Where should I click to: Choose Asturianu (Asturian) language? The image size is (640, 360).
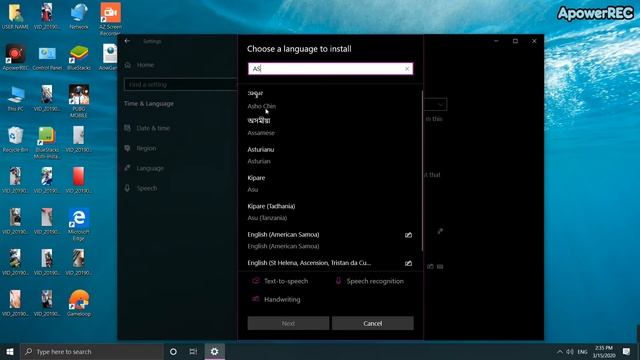coord(330,155)
